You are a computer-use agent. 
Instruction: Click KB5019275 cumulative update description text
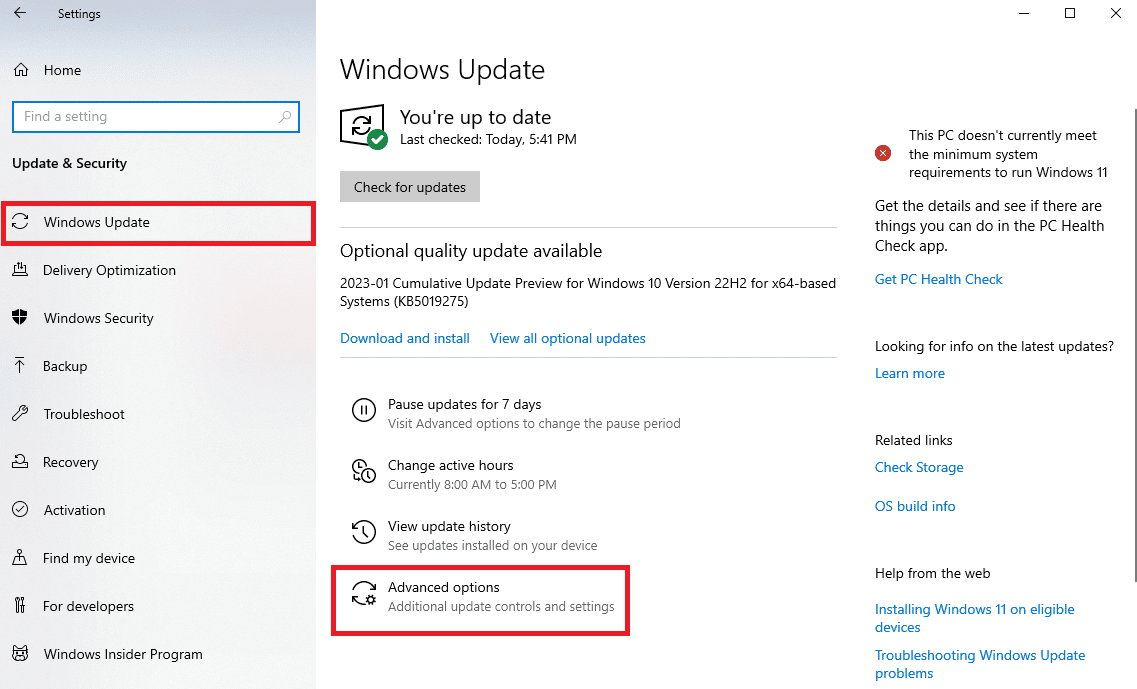click(x=587, y=292)
